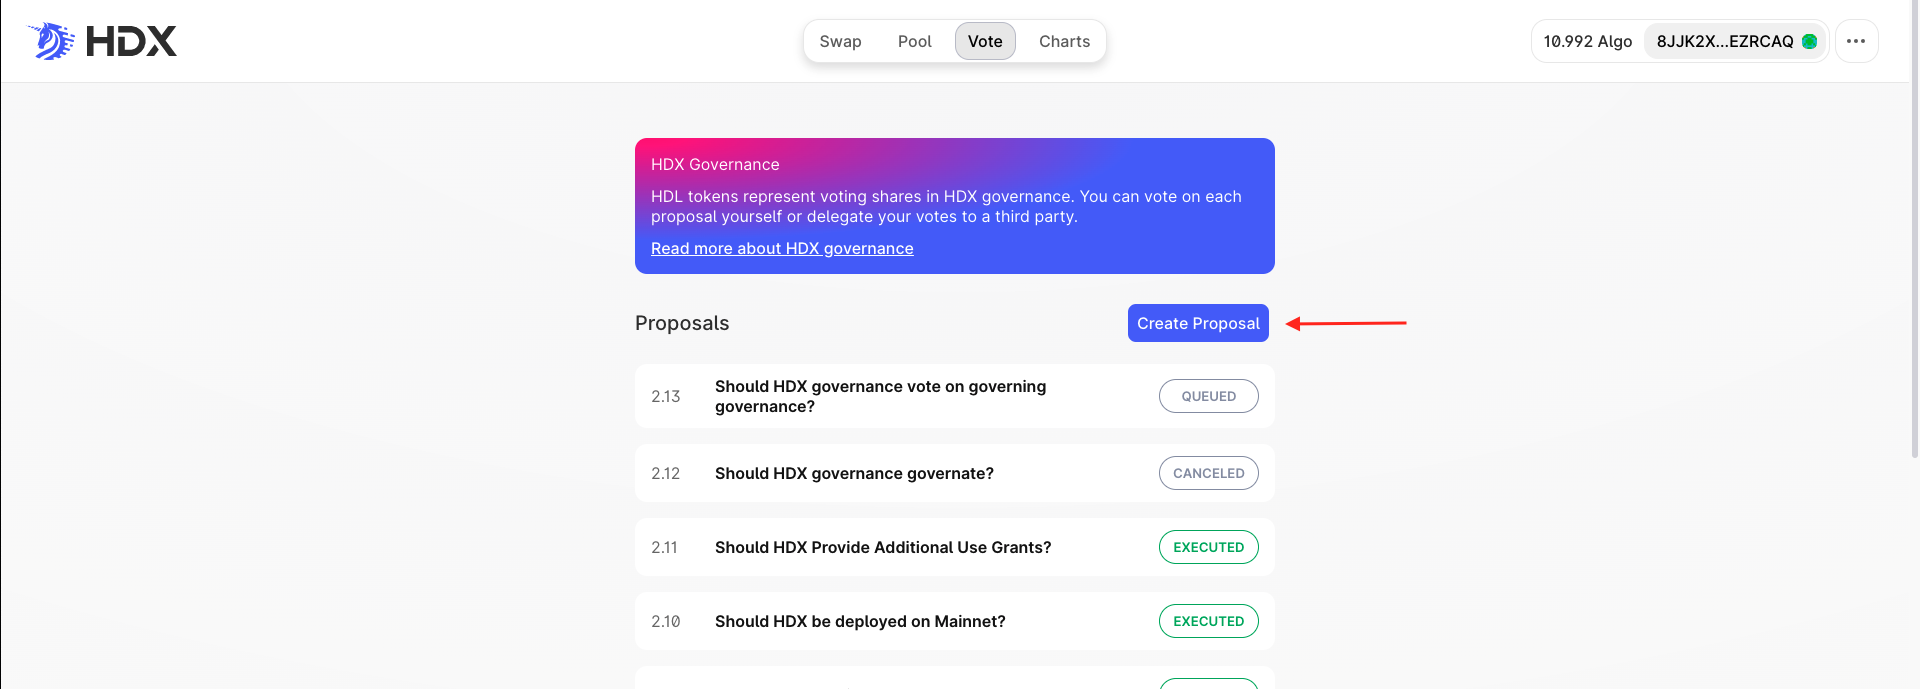Click the 10.992 Algo balance
The height and width of the screenshot is (689, 1920).
[1587, 41]
